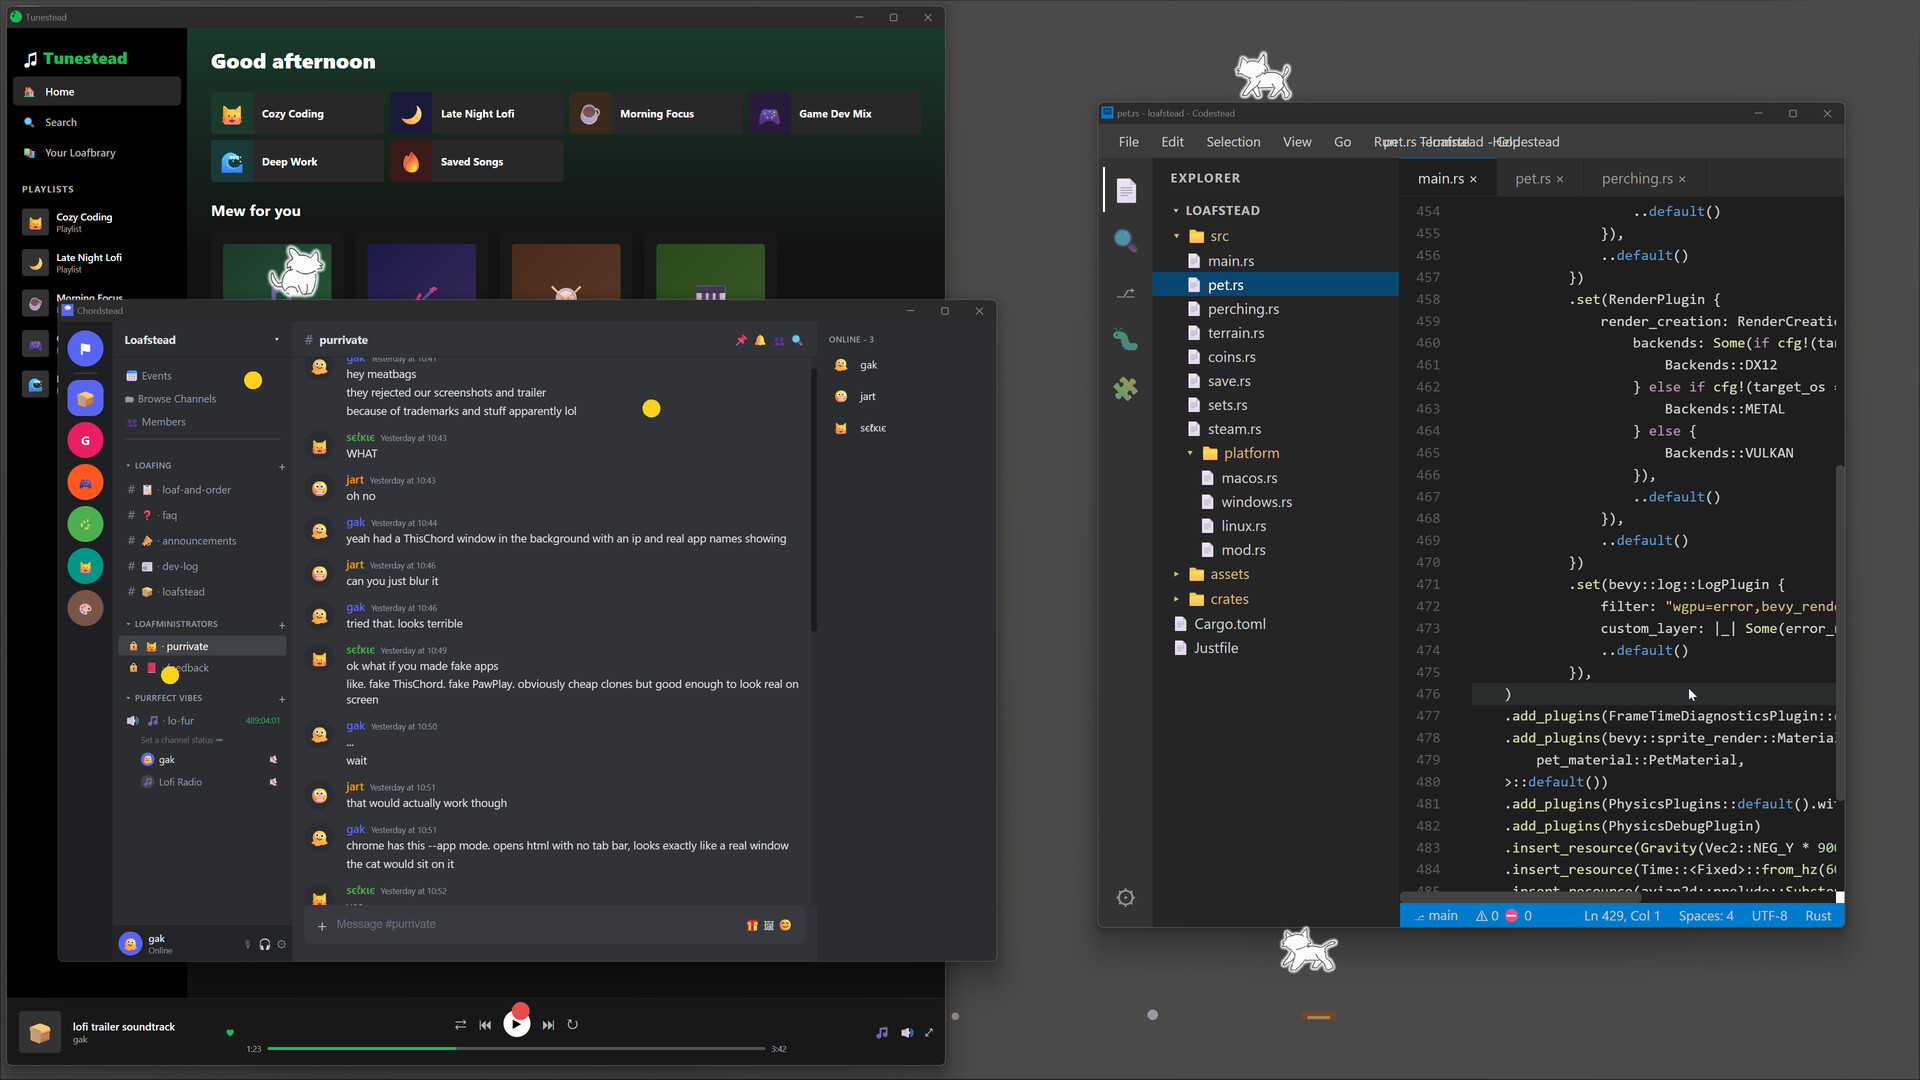Click the emoji picker in message box

[785, 925]
